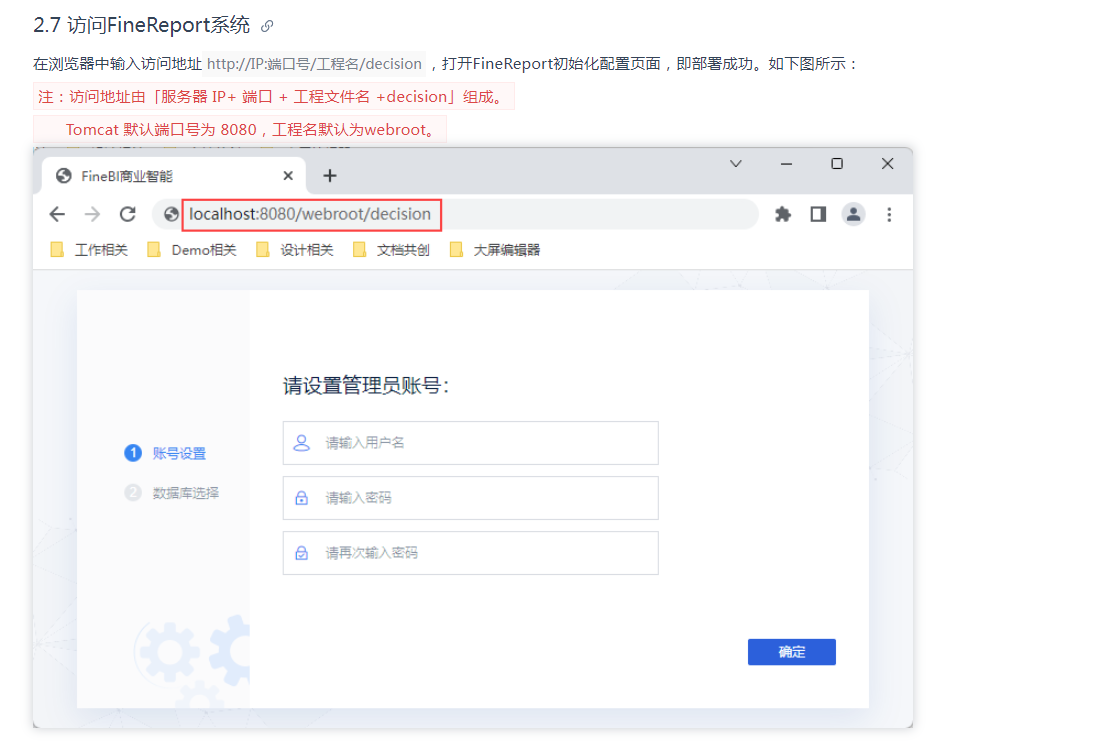
Task: Click the 请再次输入密码 confirm field
Action: (471, 553)
